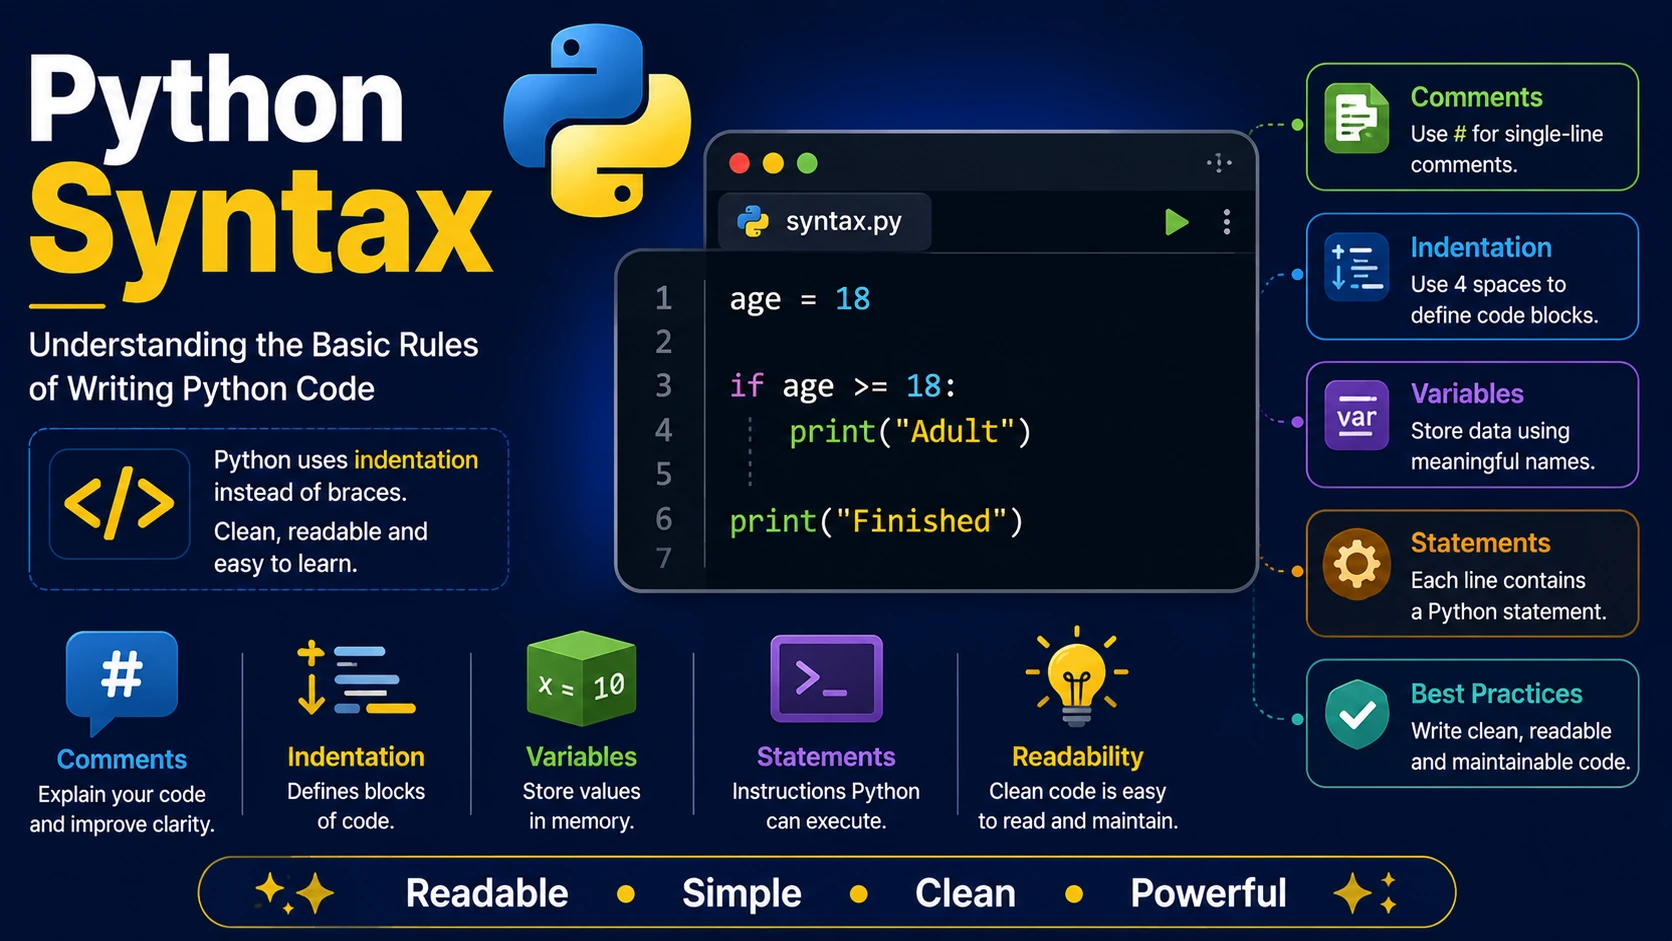Click the bottom 'Indentation' yellow label
The image size is (1672, 941).
point(356,757)
